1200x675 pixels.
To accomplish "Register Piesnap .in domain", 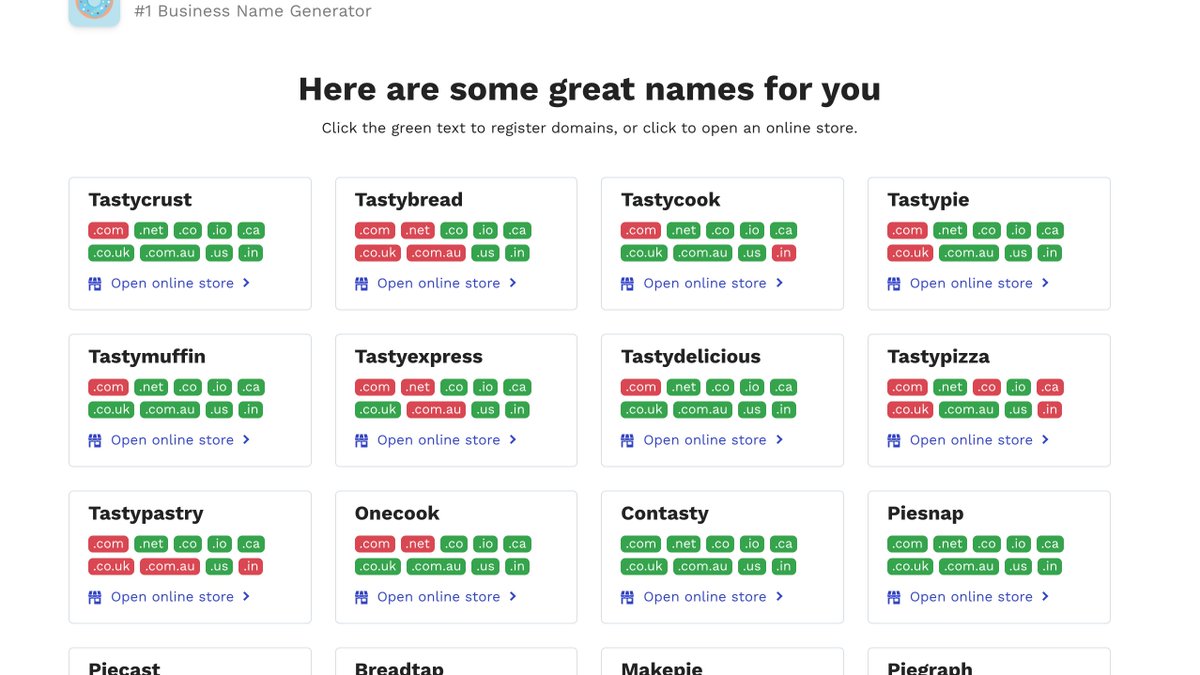I will [x=1050, y=566].
